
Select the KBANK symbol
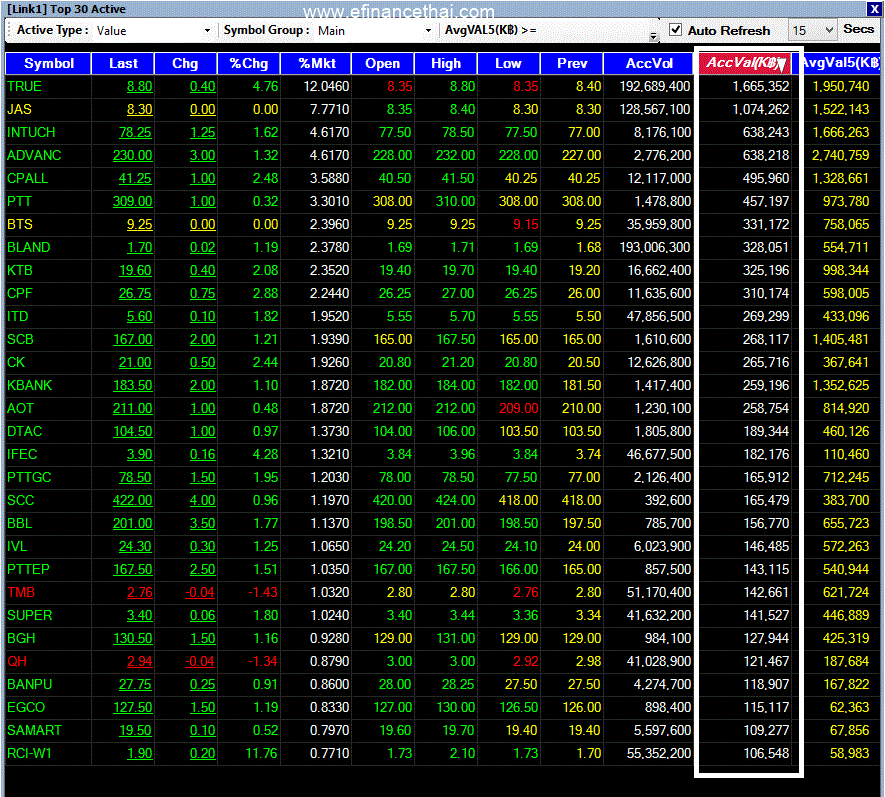coord(29,386)
